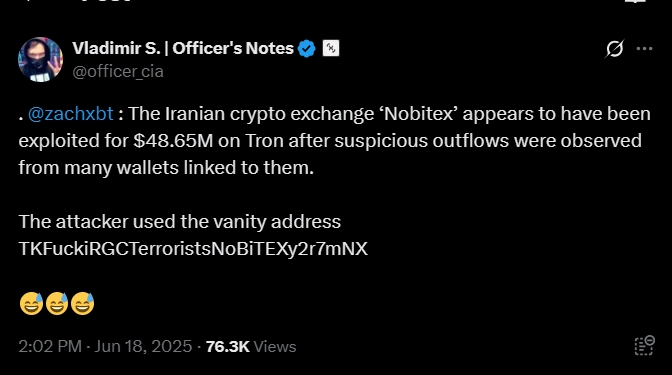Click the dashed document icon with minus badge
This screenshot has width=672, height=375.
tap(644, 346)
